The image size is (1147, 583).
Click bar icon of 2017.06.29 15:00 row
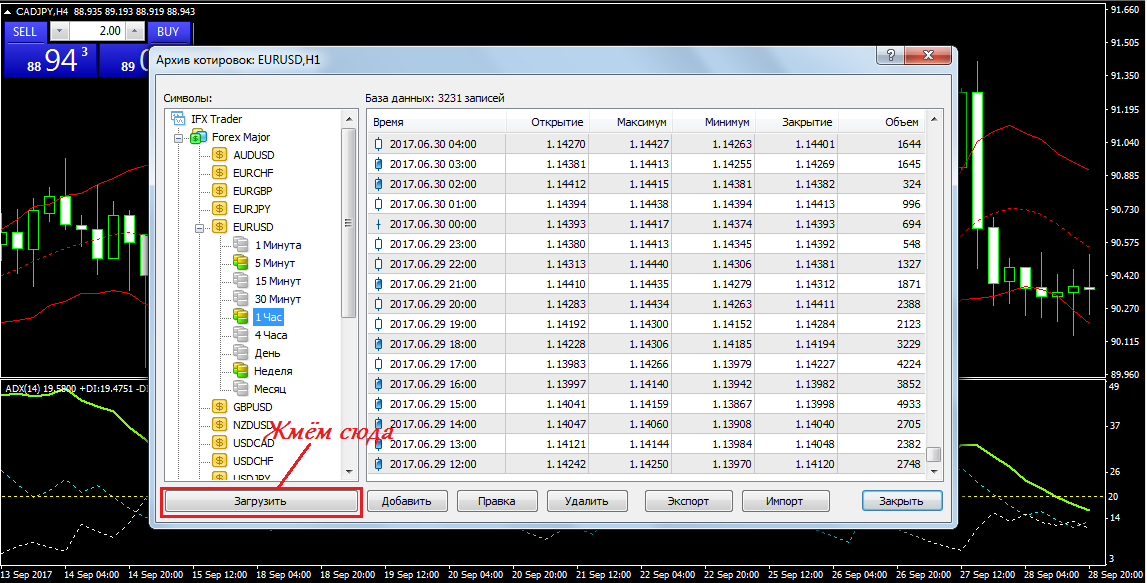click(x=378, y=404)
